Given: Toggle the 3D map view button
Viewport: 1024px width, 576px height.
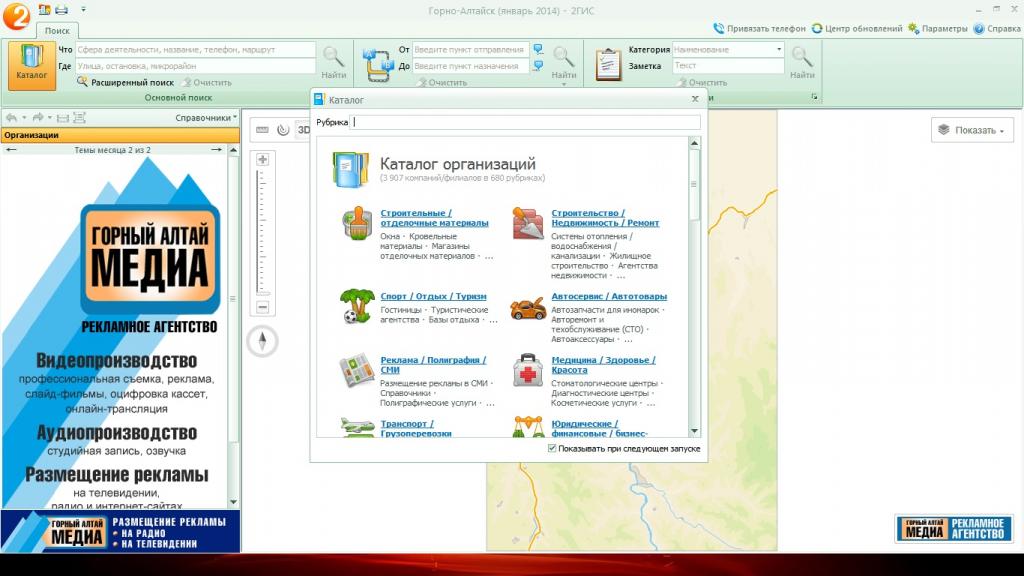Looking at the screenshot, I should pyautogui.click(x=303, y=129).
